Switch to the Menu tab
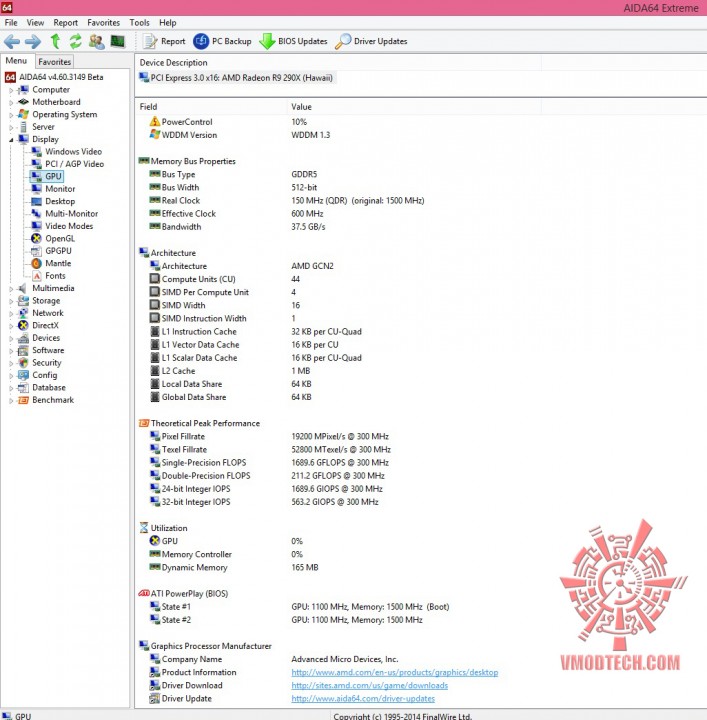 point(17,61)
